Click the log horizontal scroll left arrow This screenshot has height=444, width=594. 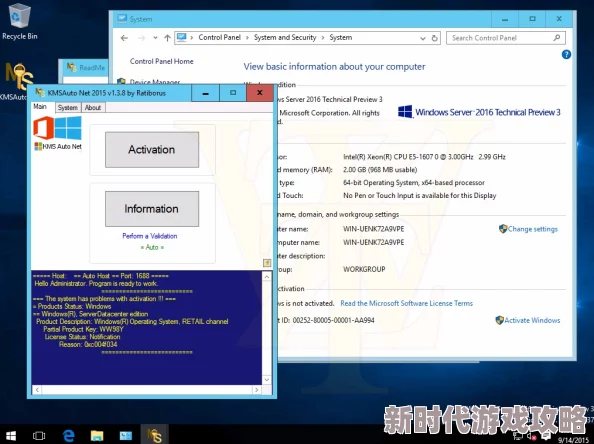tap(37, 389)
